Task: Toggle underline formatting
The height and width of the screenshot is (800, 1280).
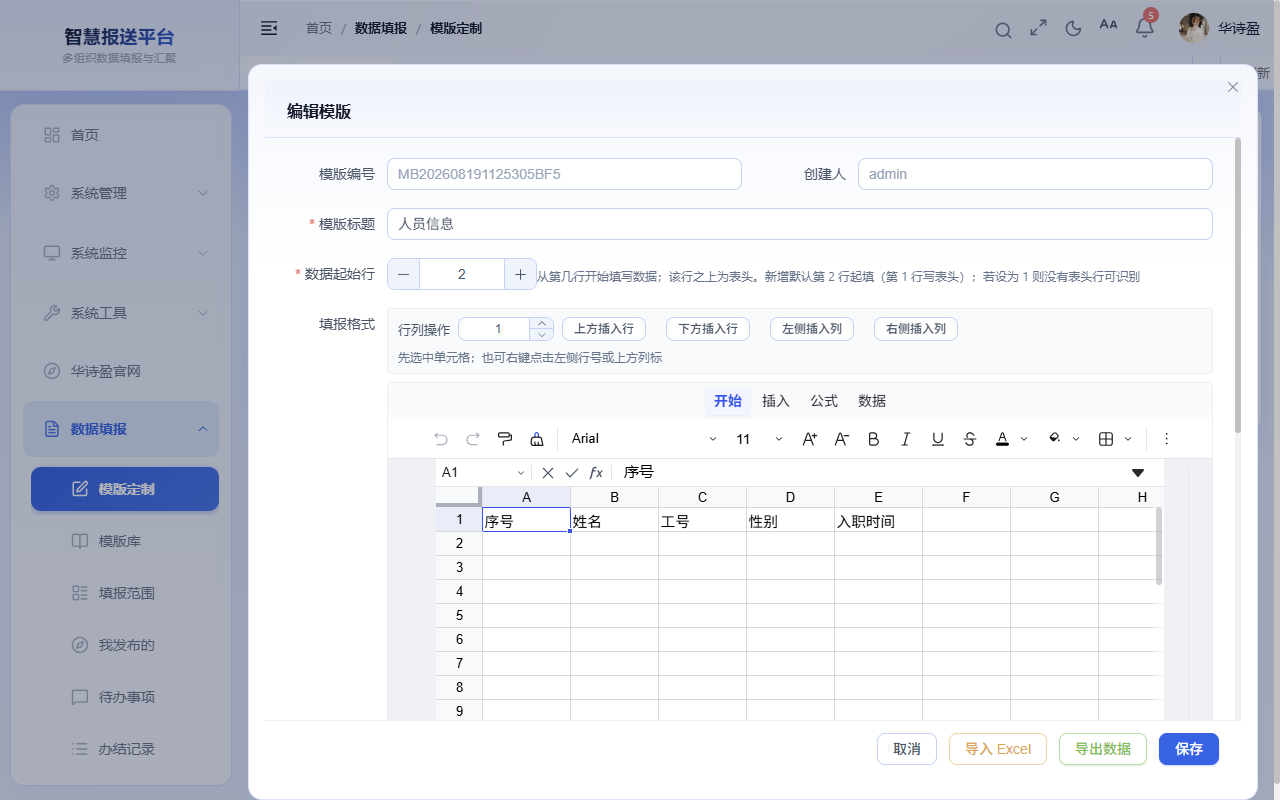Action: pos(938,439)
